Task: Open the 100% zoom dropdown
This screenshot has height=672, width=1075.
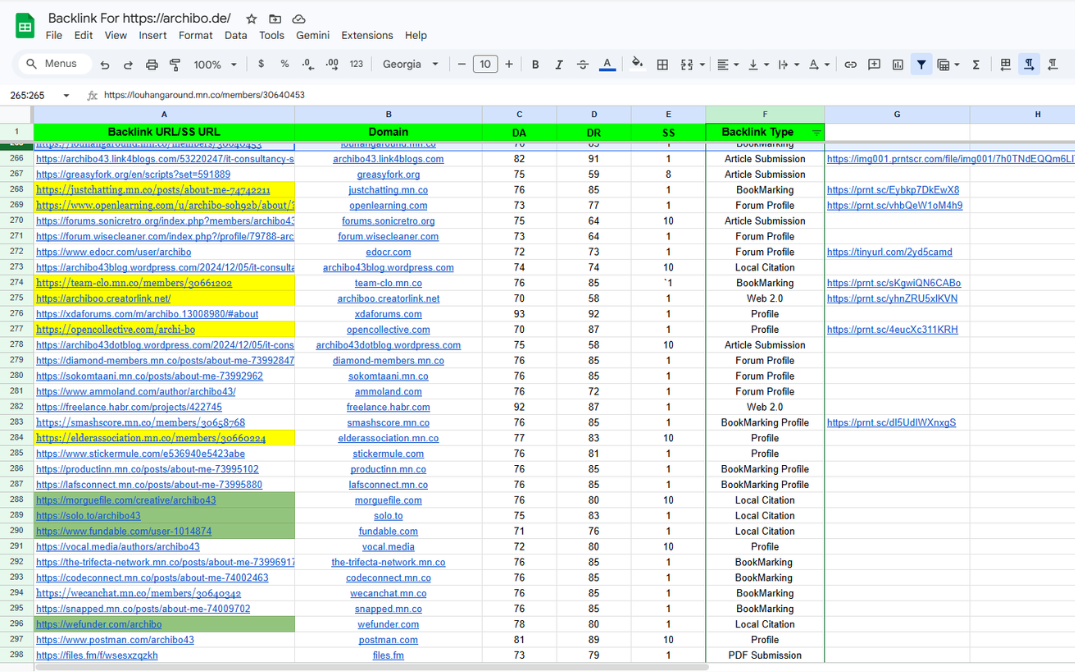Action: [215, 65]
